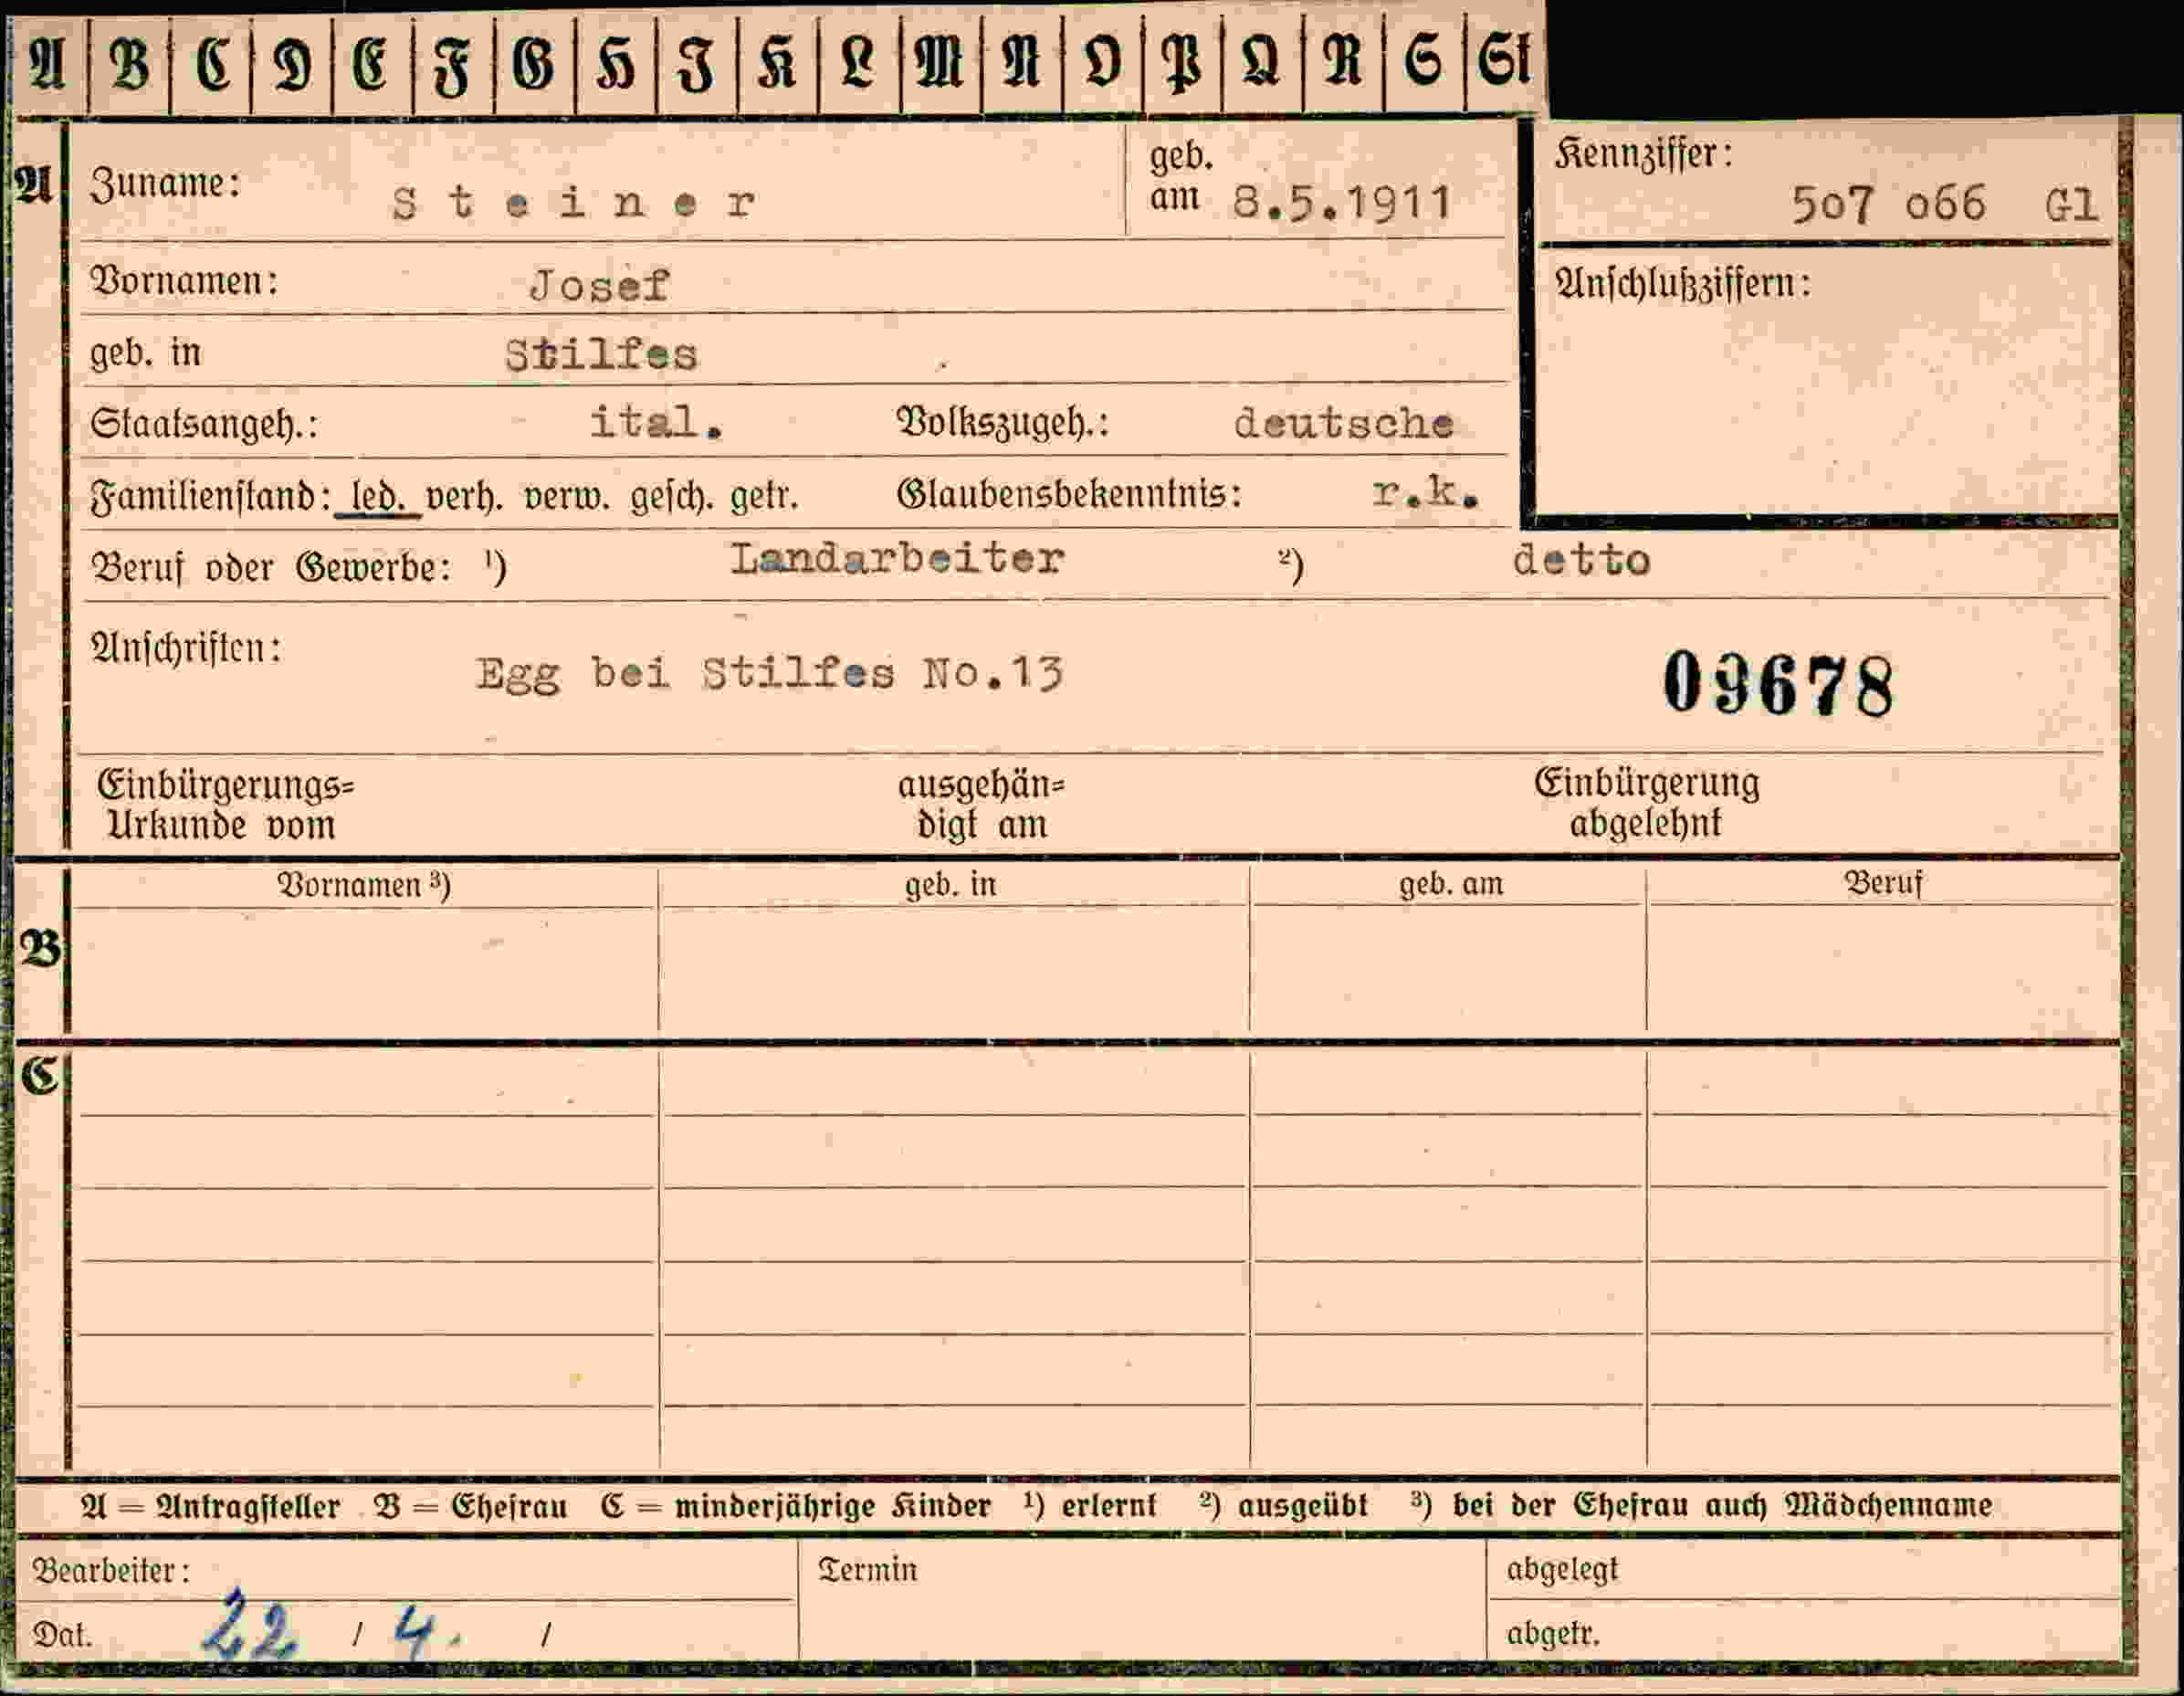Click the Einbürgerung abgelehnt label
This screenshot has width=2184, height=1696.
(1647, 803)
